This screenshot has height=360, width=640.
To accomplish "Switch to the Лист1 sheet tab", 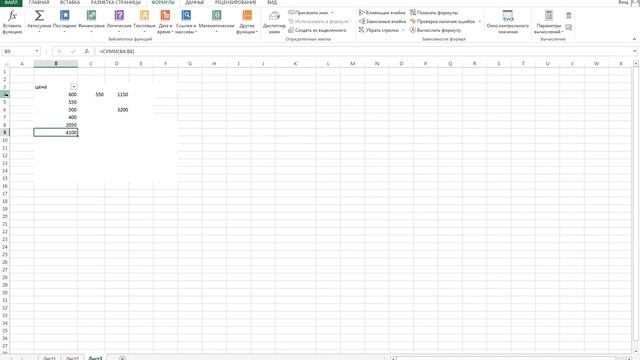I will click(49, 358).
